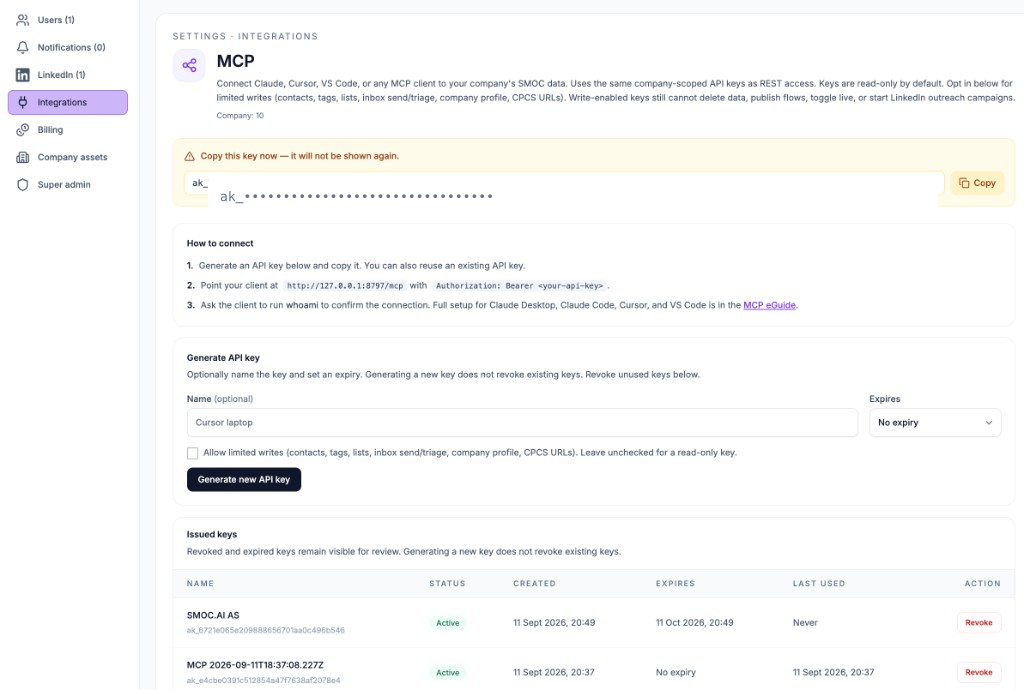Click the 11 Oct 2026, 20:49 expiry
Viewport: 1024px width, 690px height.
click(694, 623)
